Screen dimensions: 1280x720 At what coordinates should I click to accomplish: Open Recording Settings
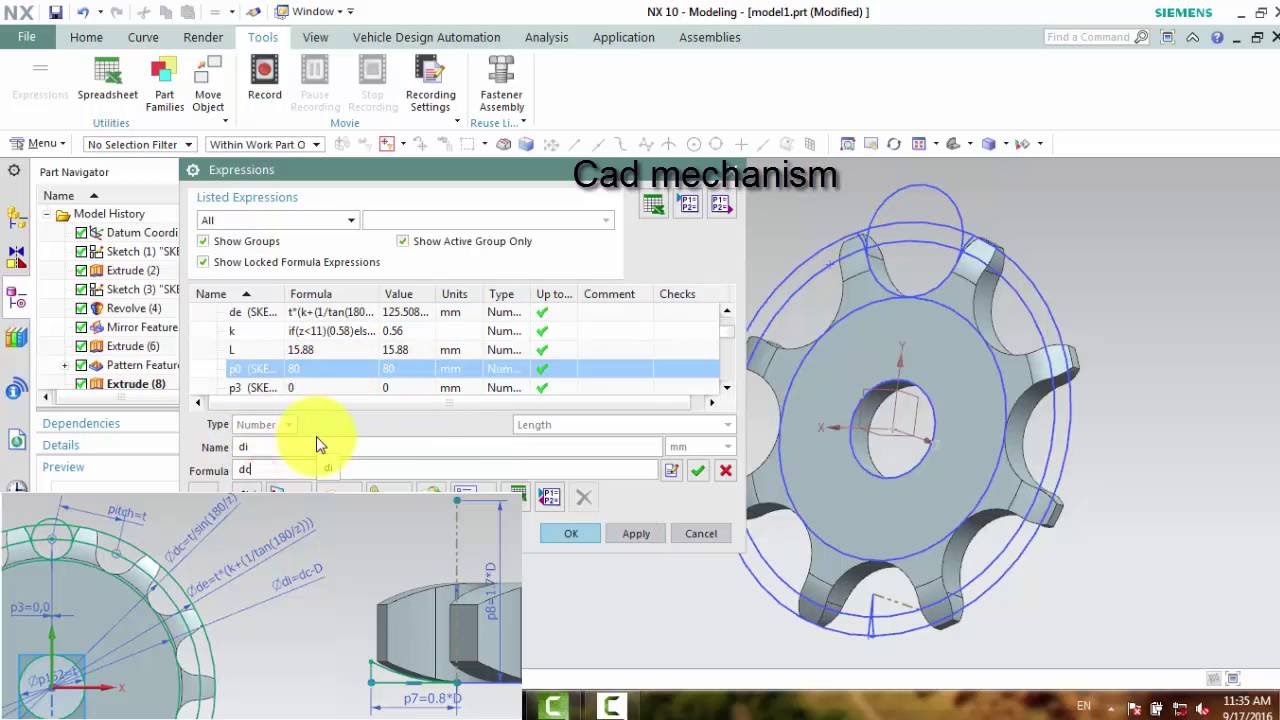[430, 84]
